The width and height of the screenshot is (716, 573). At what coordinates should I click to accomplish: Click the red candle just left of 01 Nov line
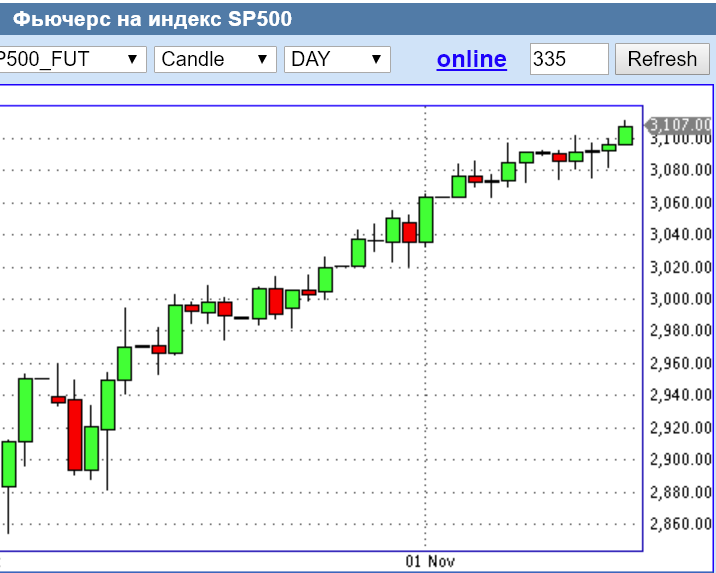pyautogui.click(x=408, y=232)
